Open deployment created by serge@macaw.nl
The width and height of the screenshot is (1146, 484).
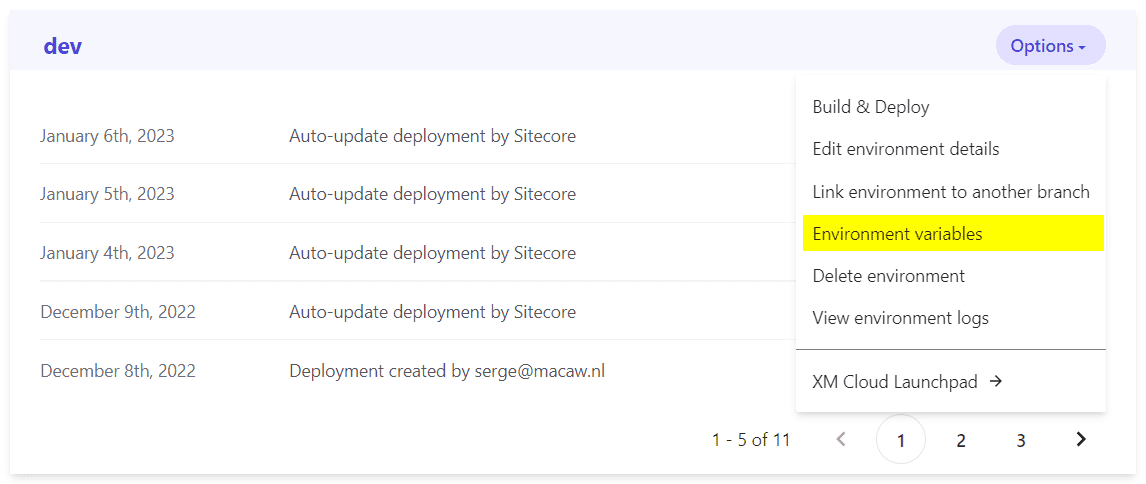[447, 371]
